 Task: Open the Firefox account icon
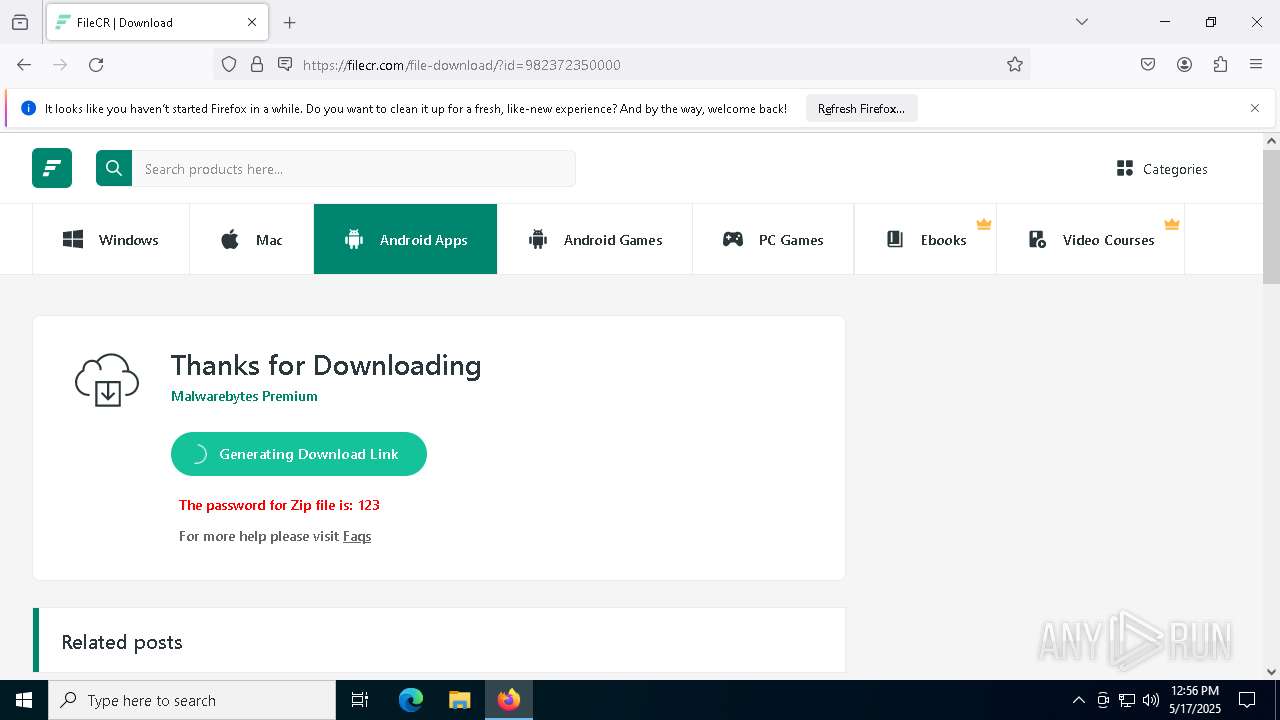pos(1184,65)
